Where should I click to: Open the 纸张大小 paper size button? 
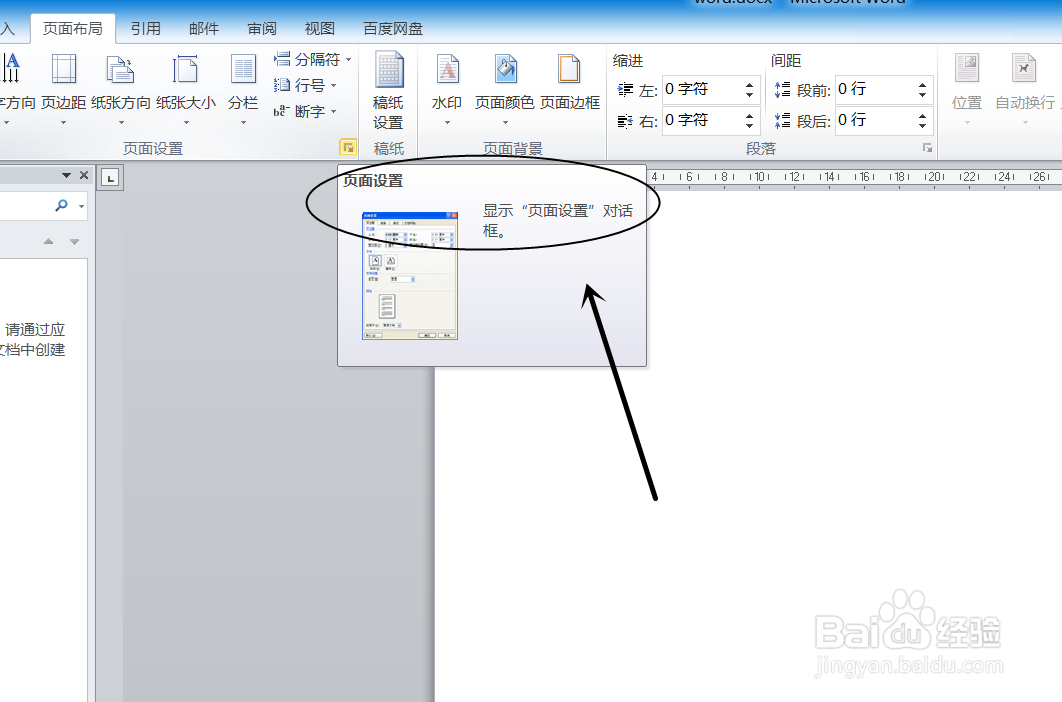[x=186, y=88]
